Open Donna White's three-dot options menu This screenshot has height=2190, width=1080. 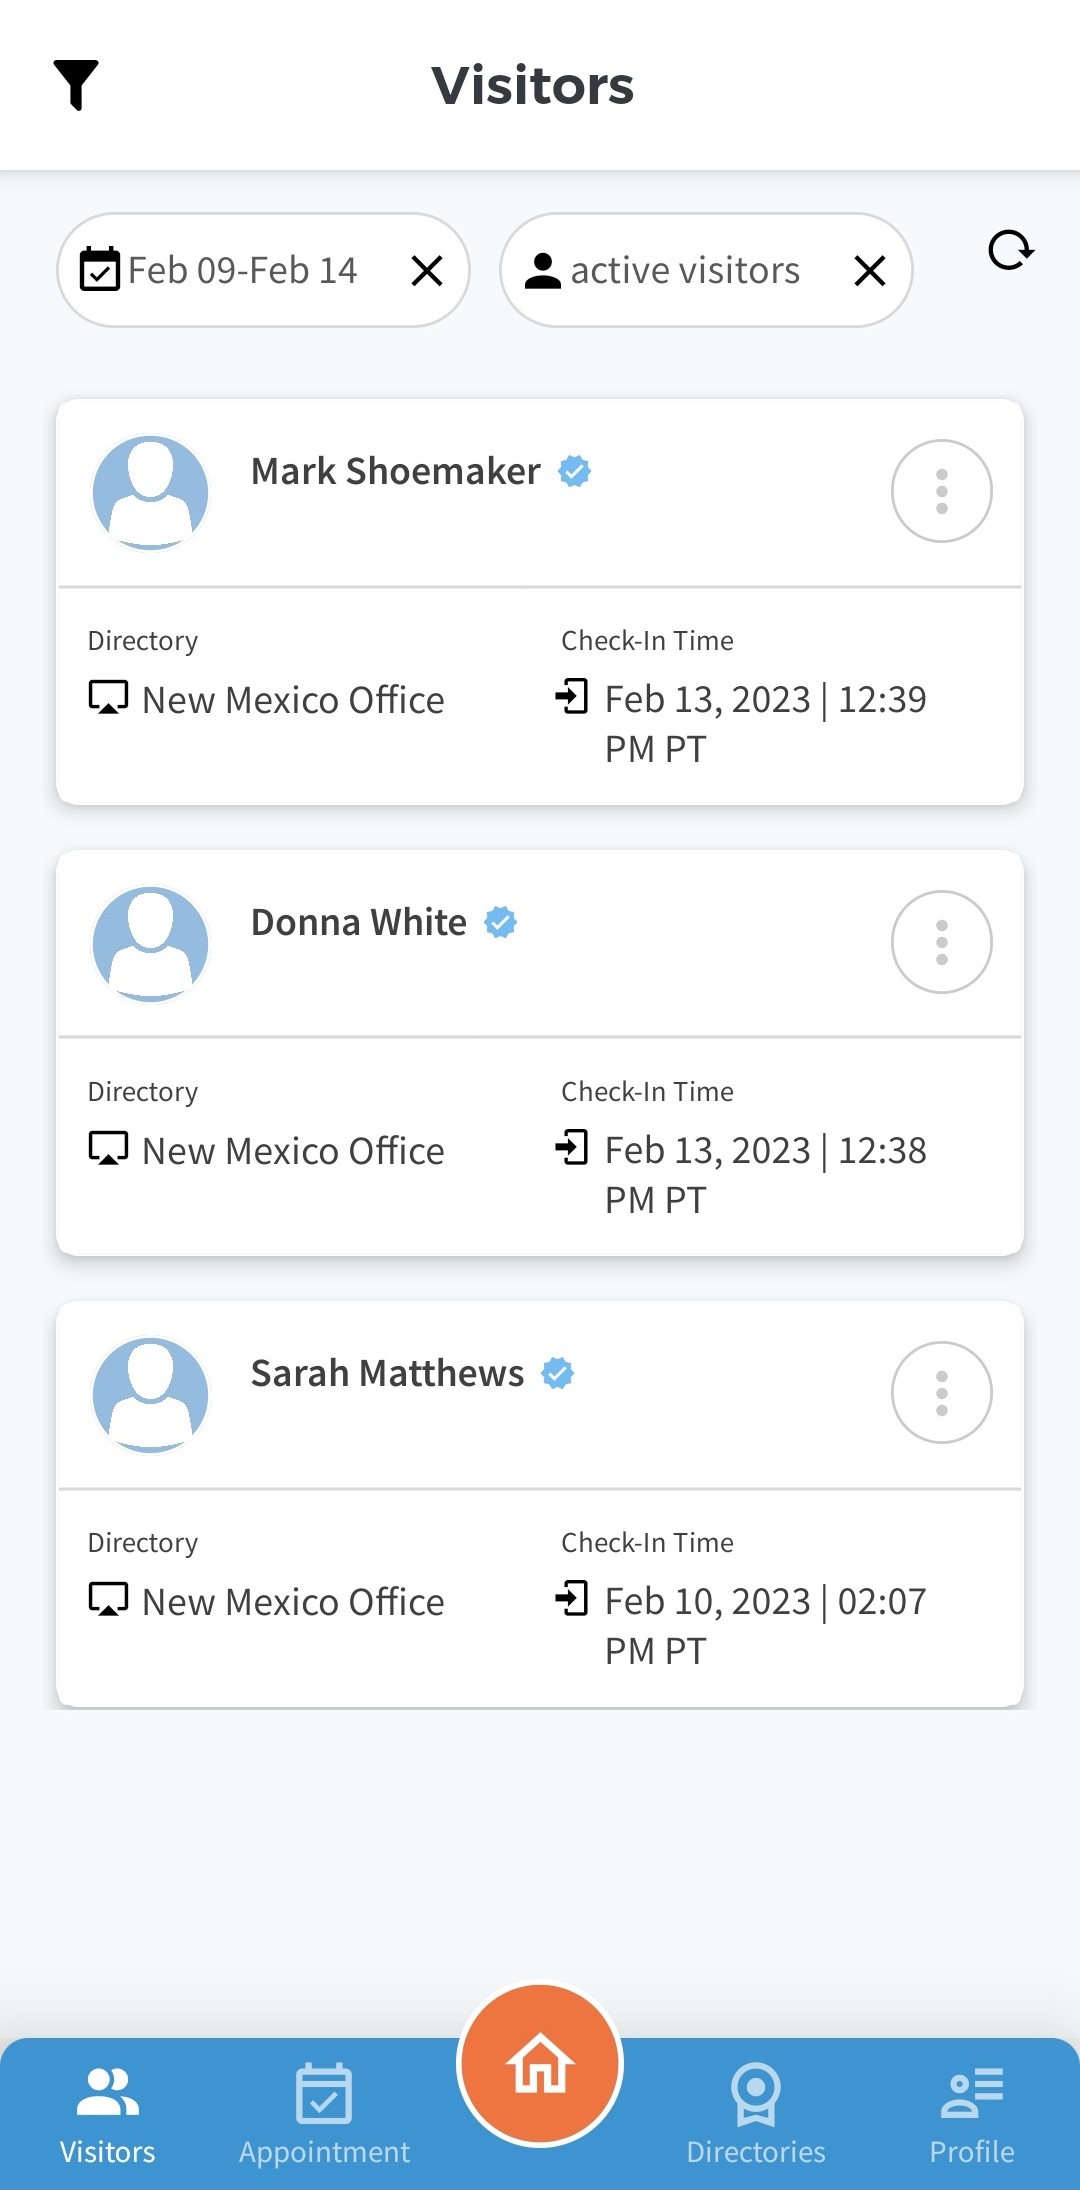click(x=941, y=942)
